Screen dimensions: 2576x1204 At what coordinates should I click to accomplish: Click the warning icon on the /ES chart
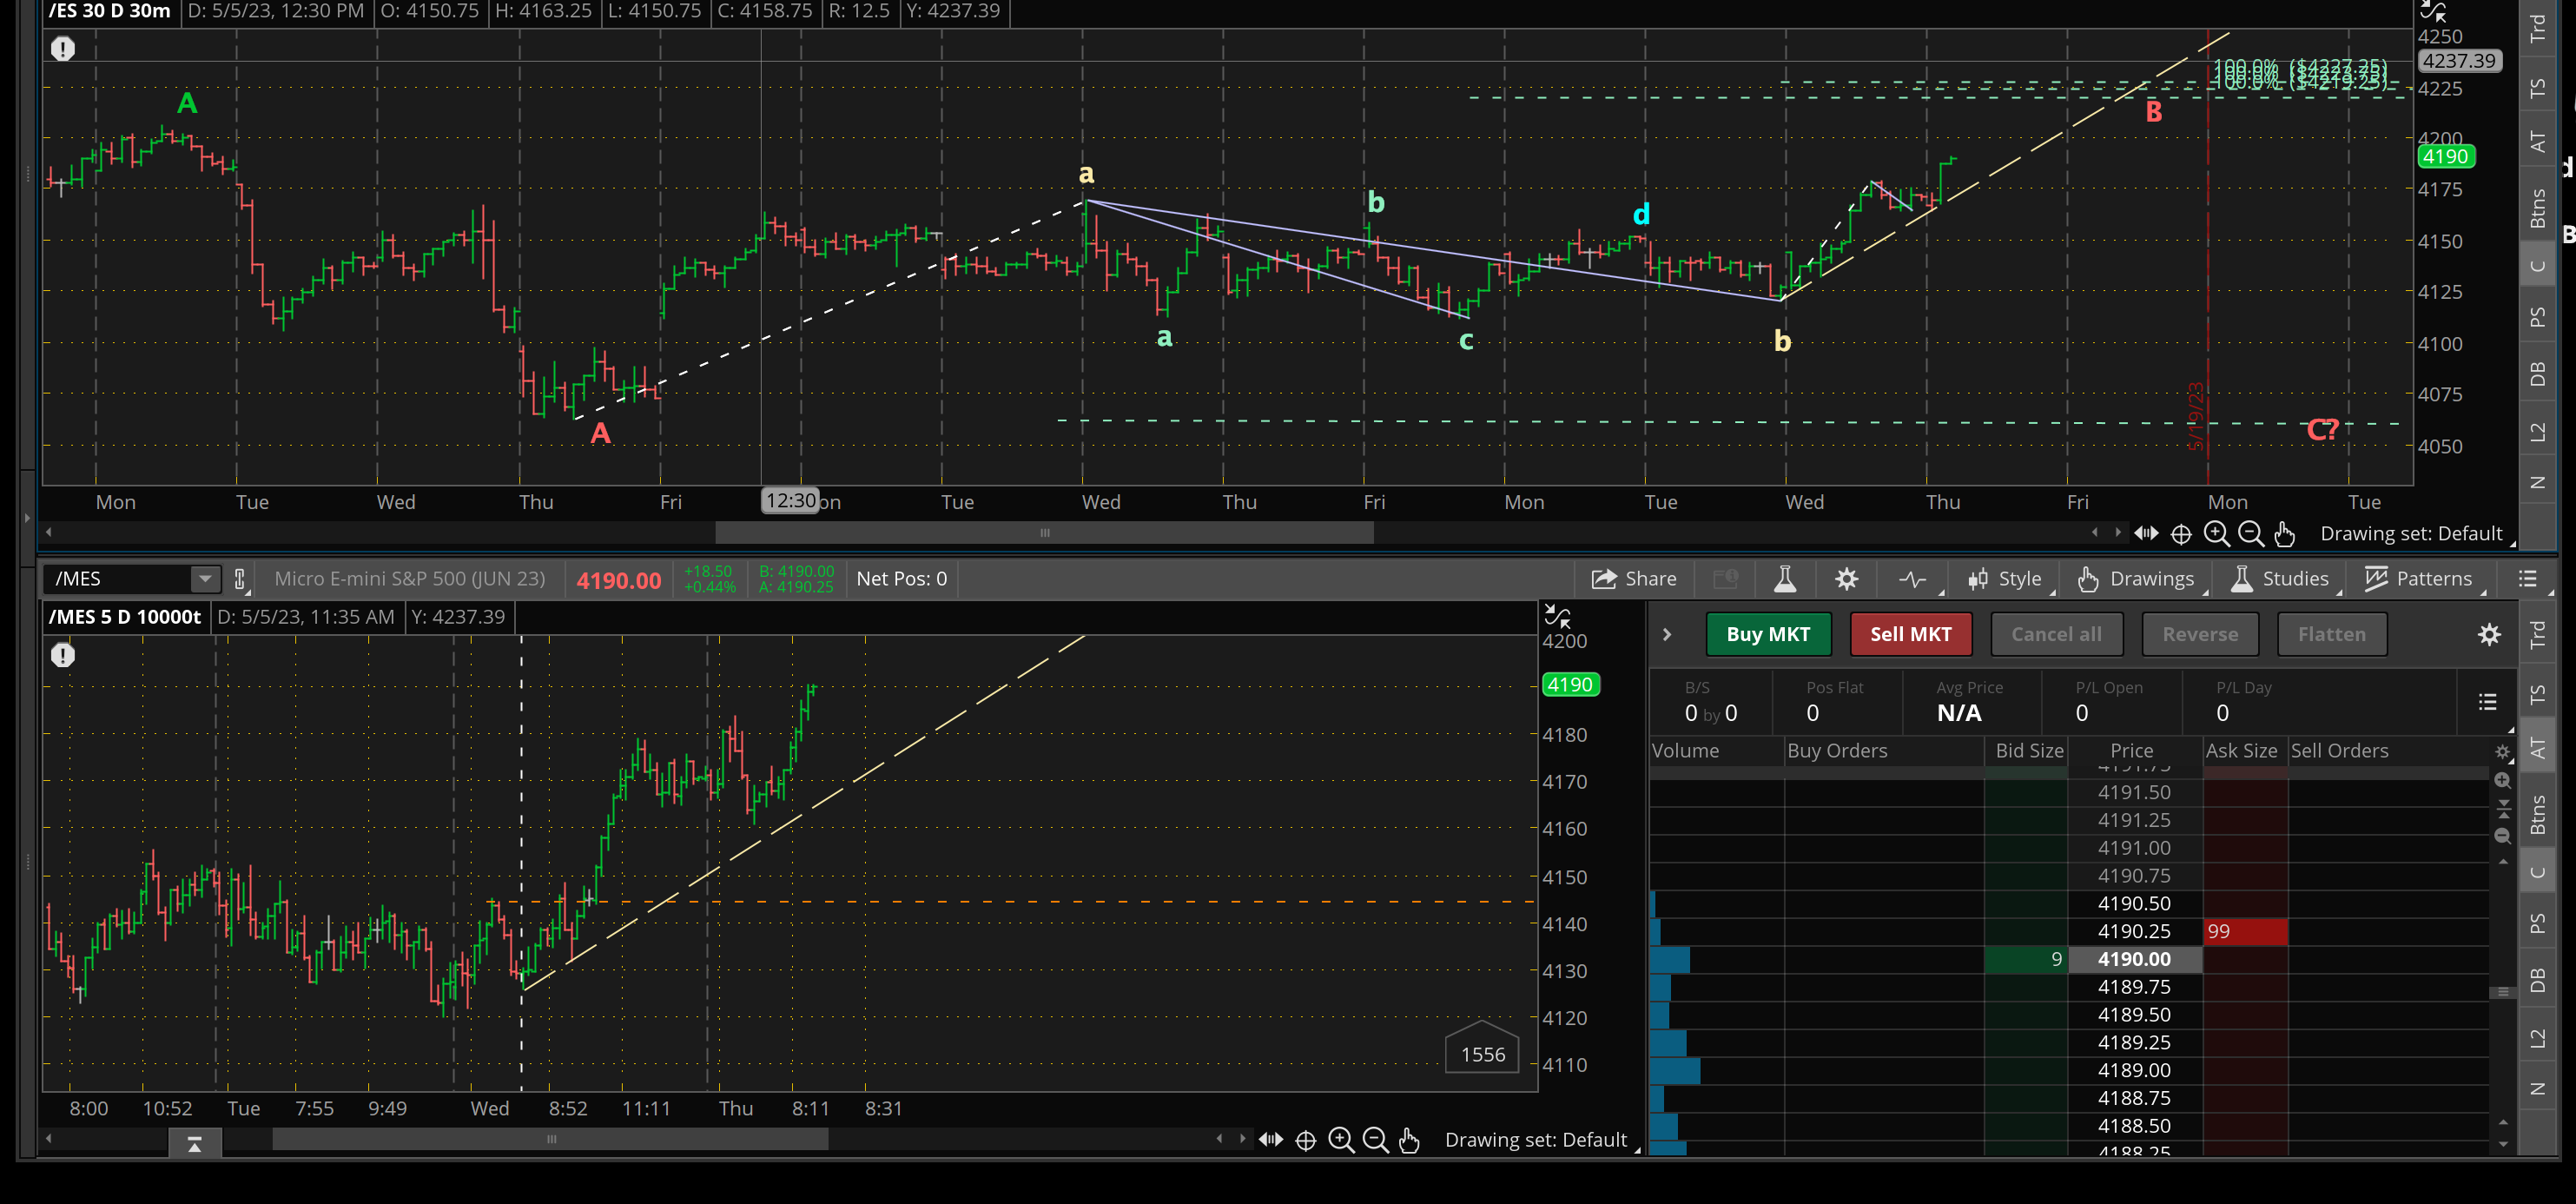point(63,49)
